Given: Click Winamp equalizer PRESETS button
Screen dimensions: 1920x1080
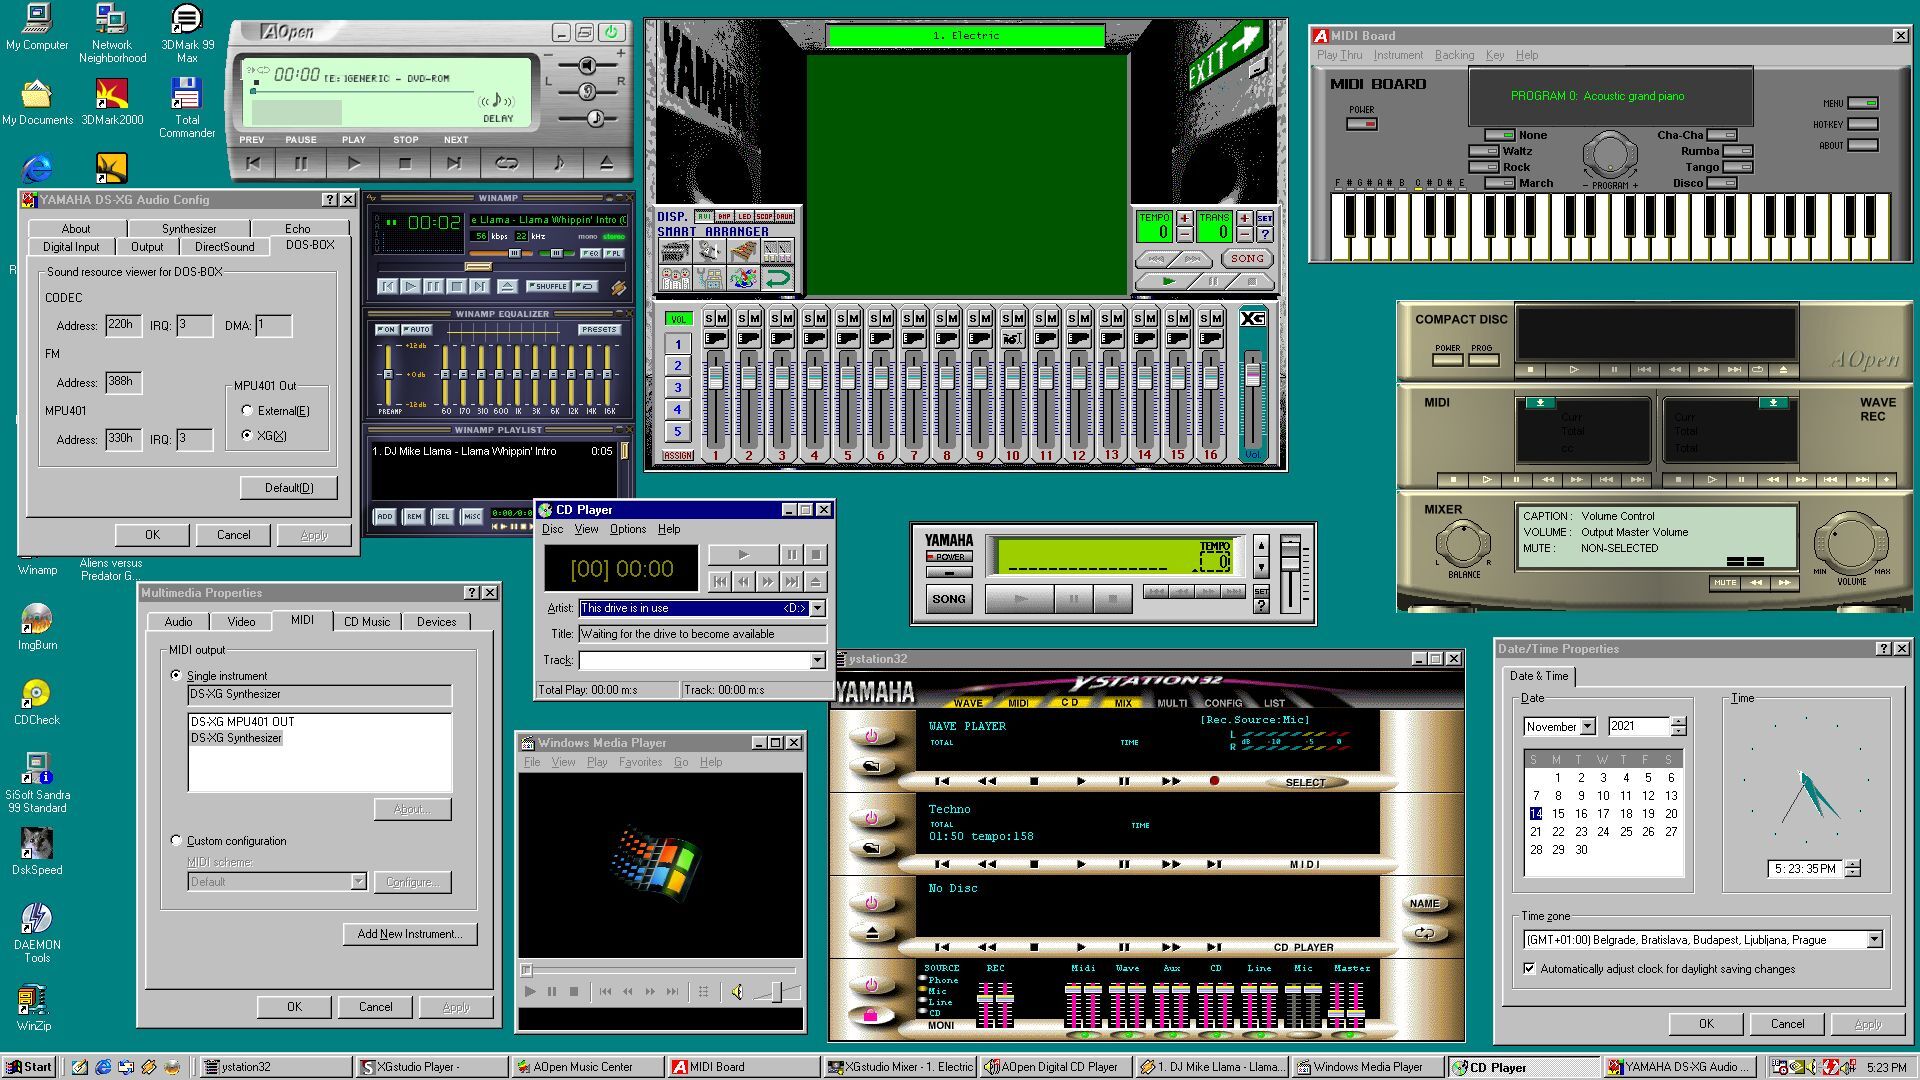Looking at the screenshot, I should pos(599,329).
